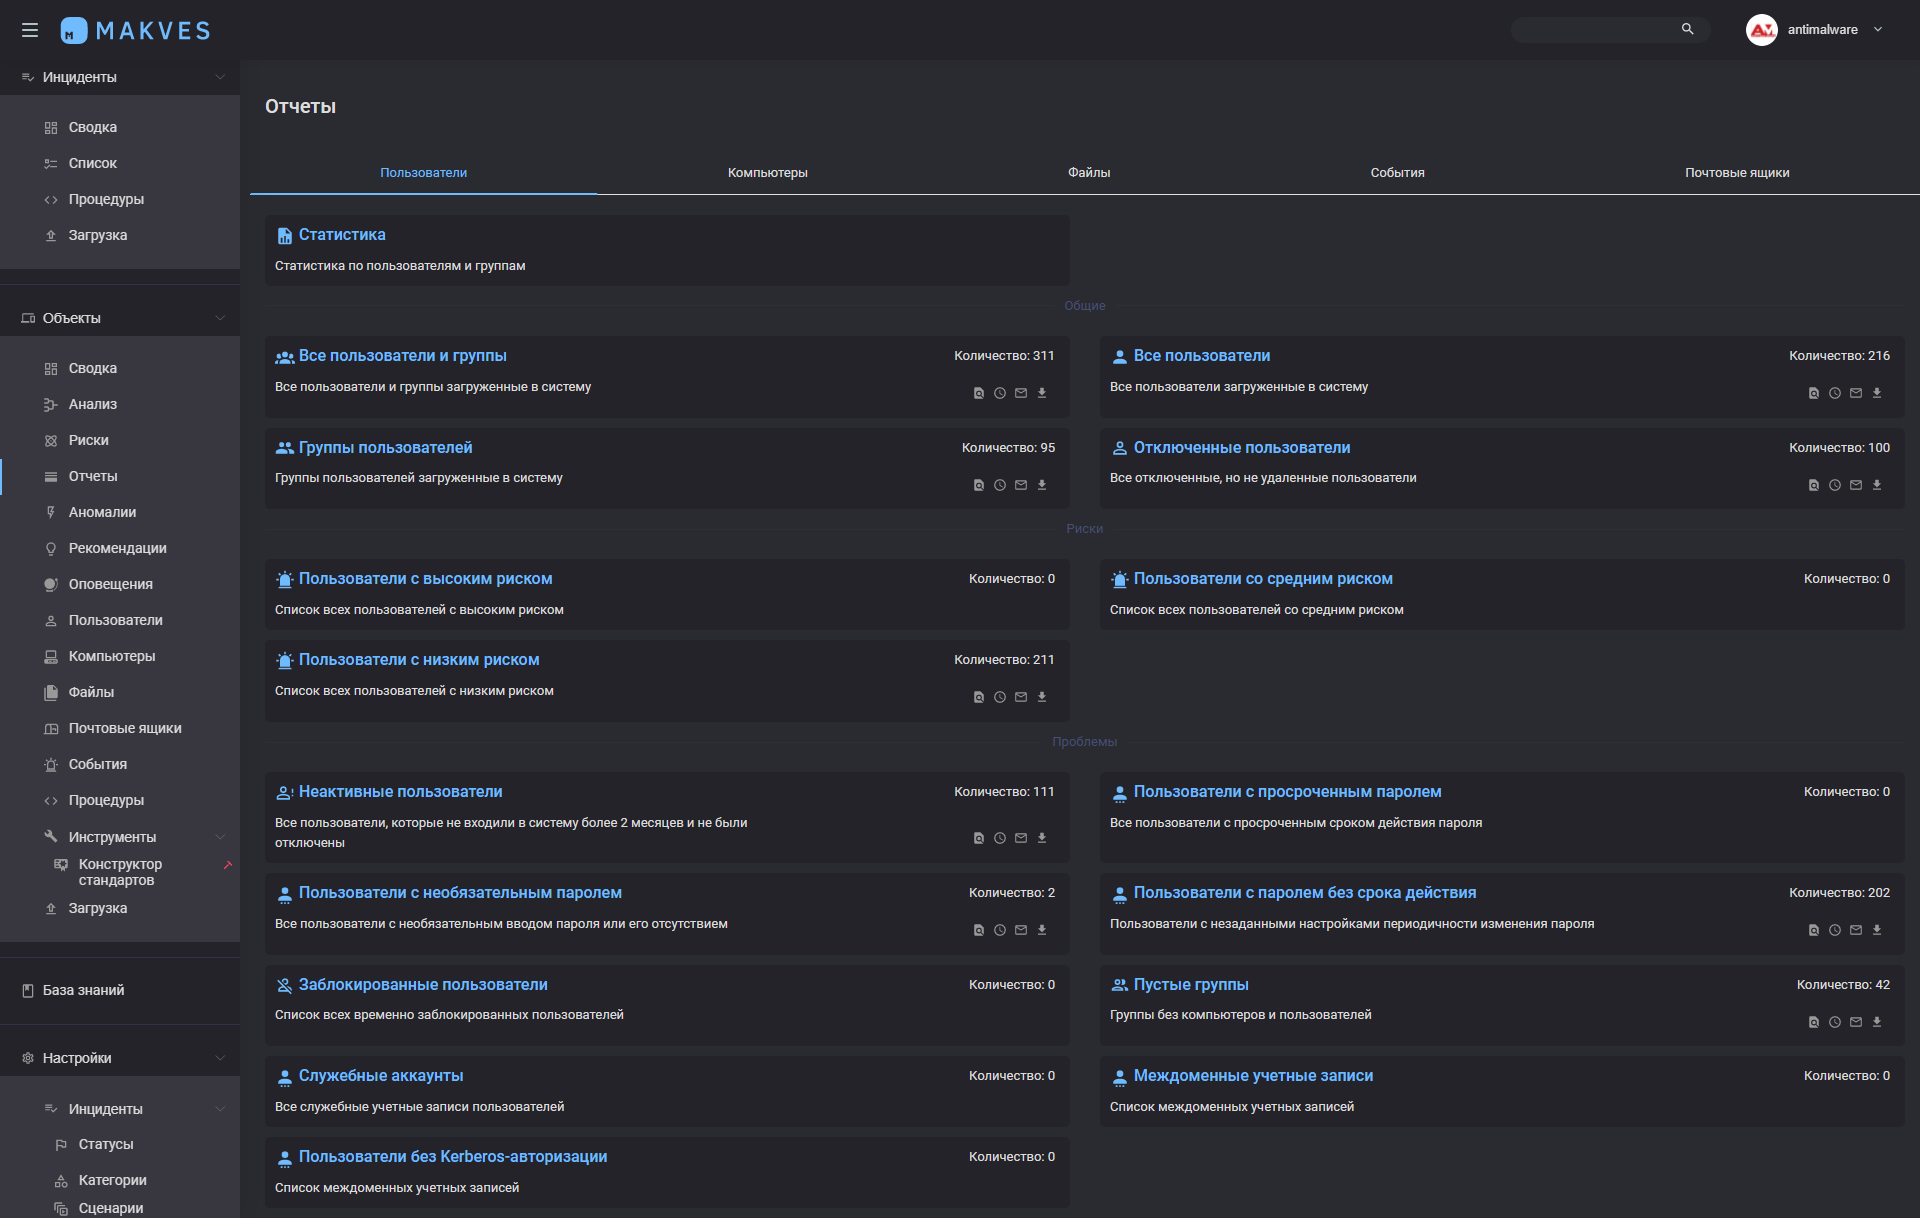Open the hamburger menu at top left

pos(30,30)
